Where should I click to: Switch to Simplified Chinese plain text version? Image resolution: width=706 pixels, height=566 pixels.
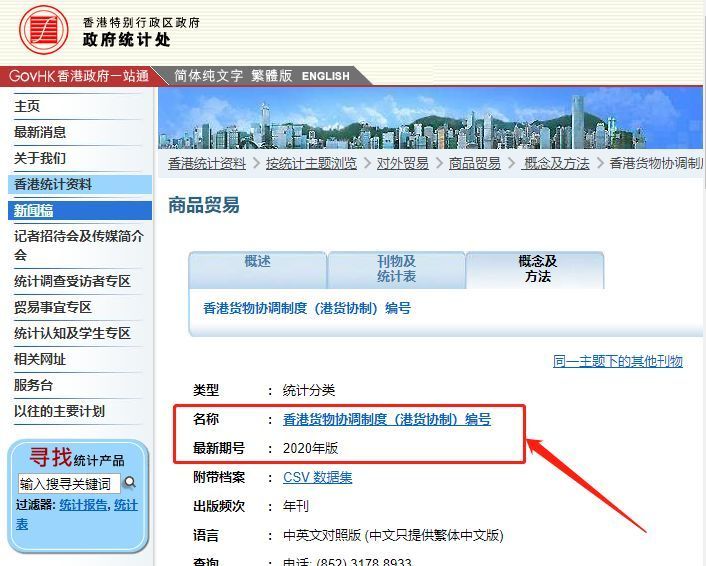pos(208,76)
